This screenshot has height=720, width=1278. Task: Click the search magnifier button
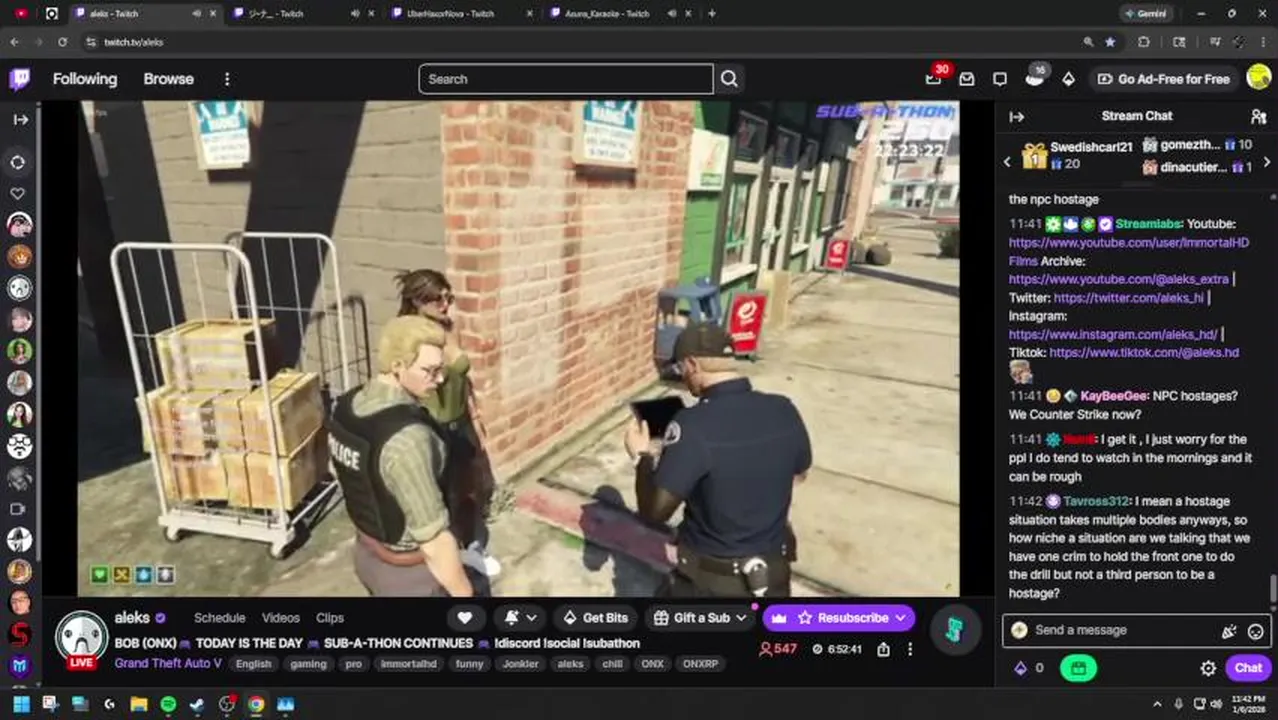[729, 79]
